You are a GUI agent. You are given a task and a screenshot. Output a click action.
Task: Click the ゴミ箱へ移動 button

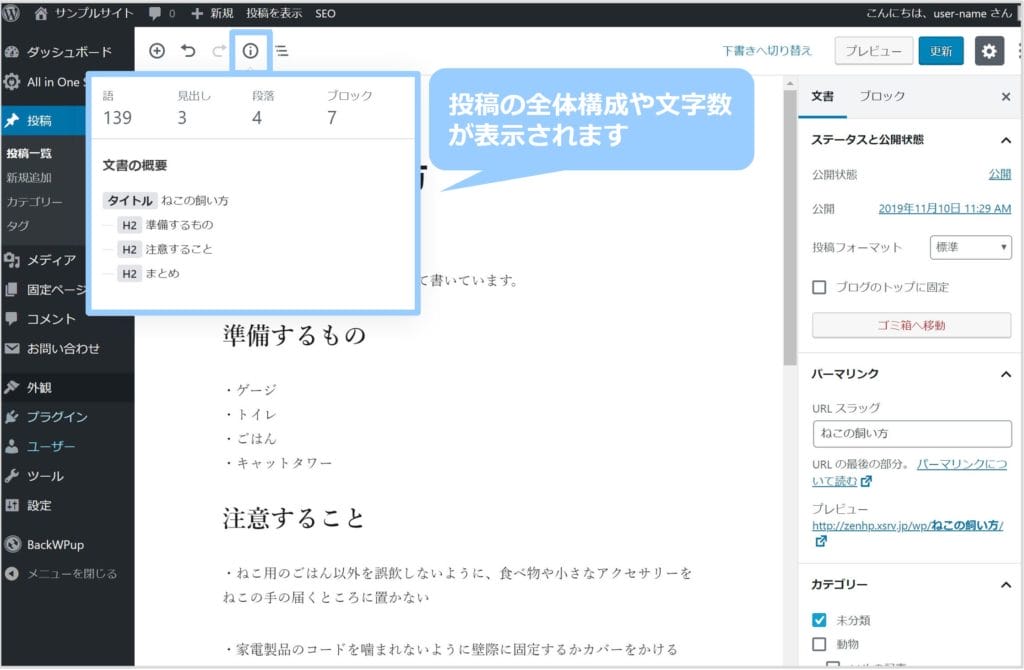click(911, 325)
